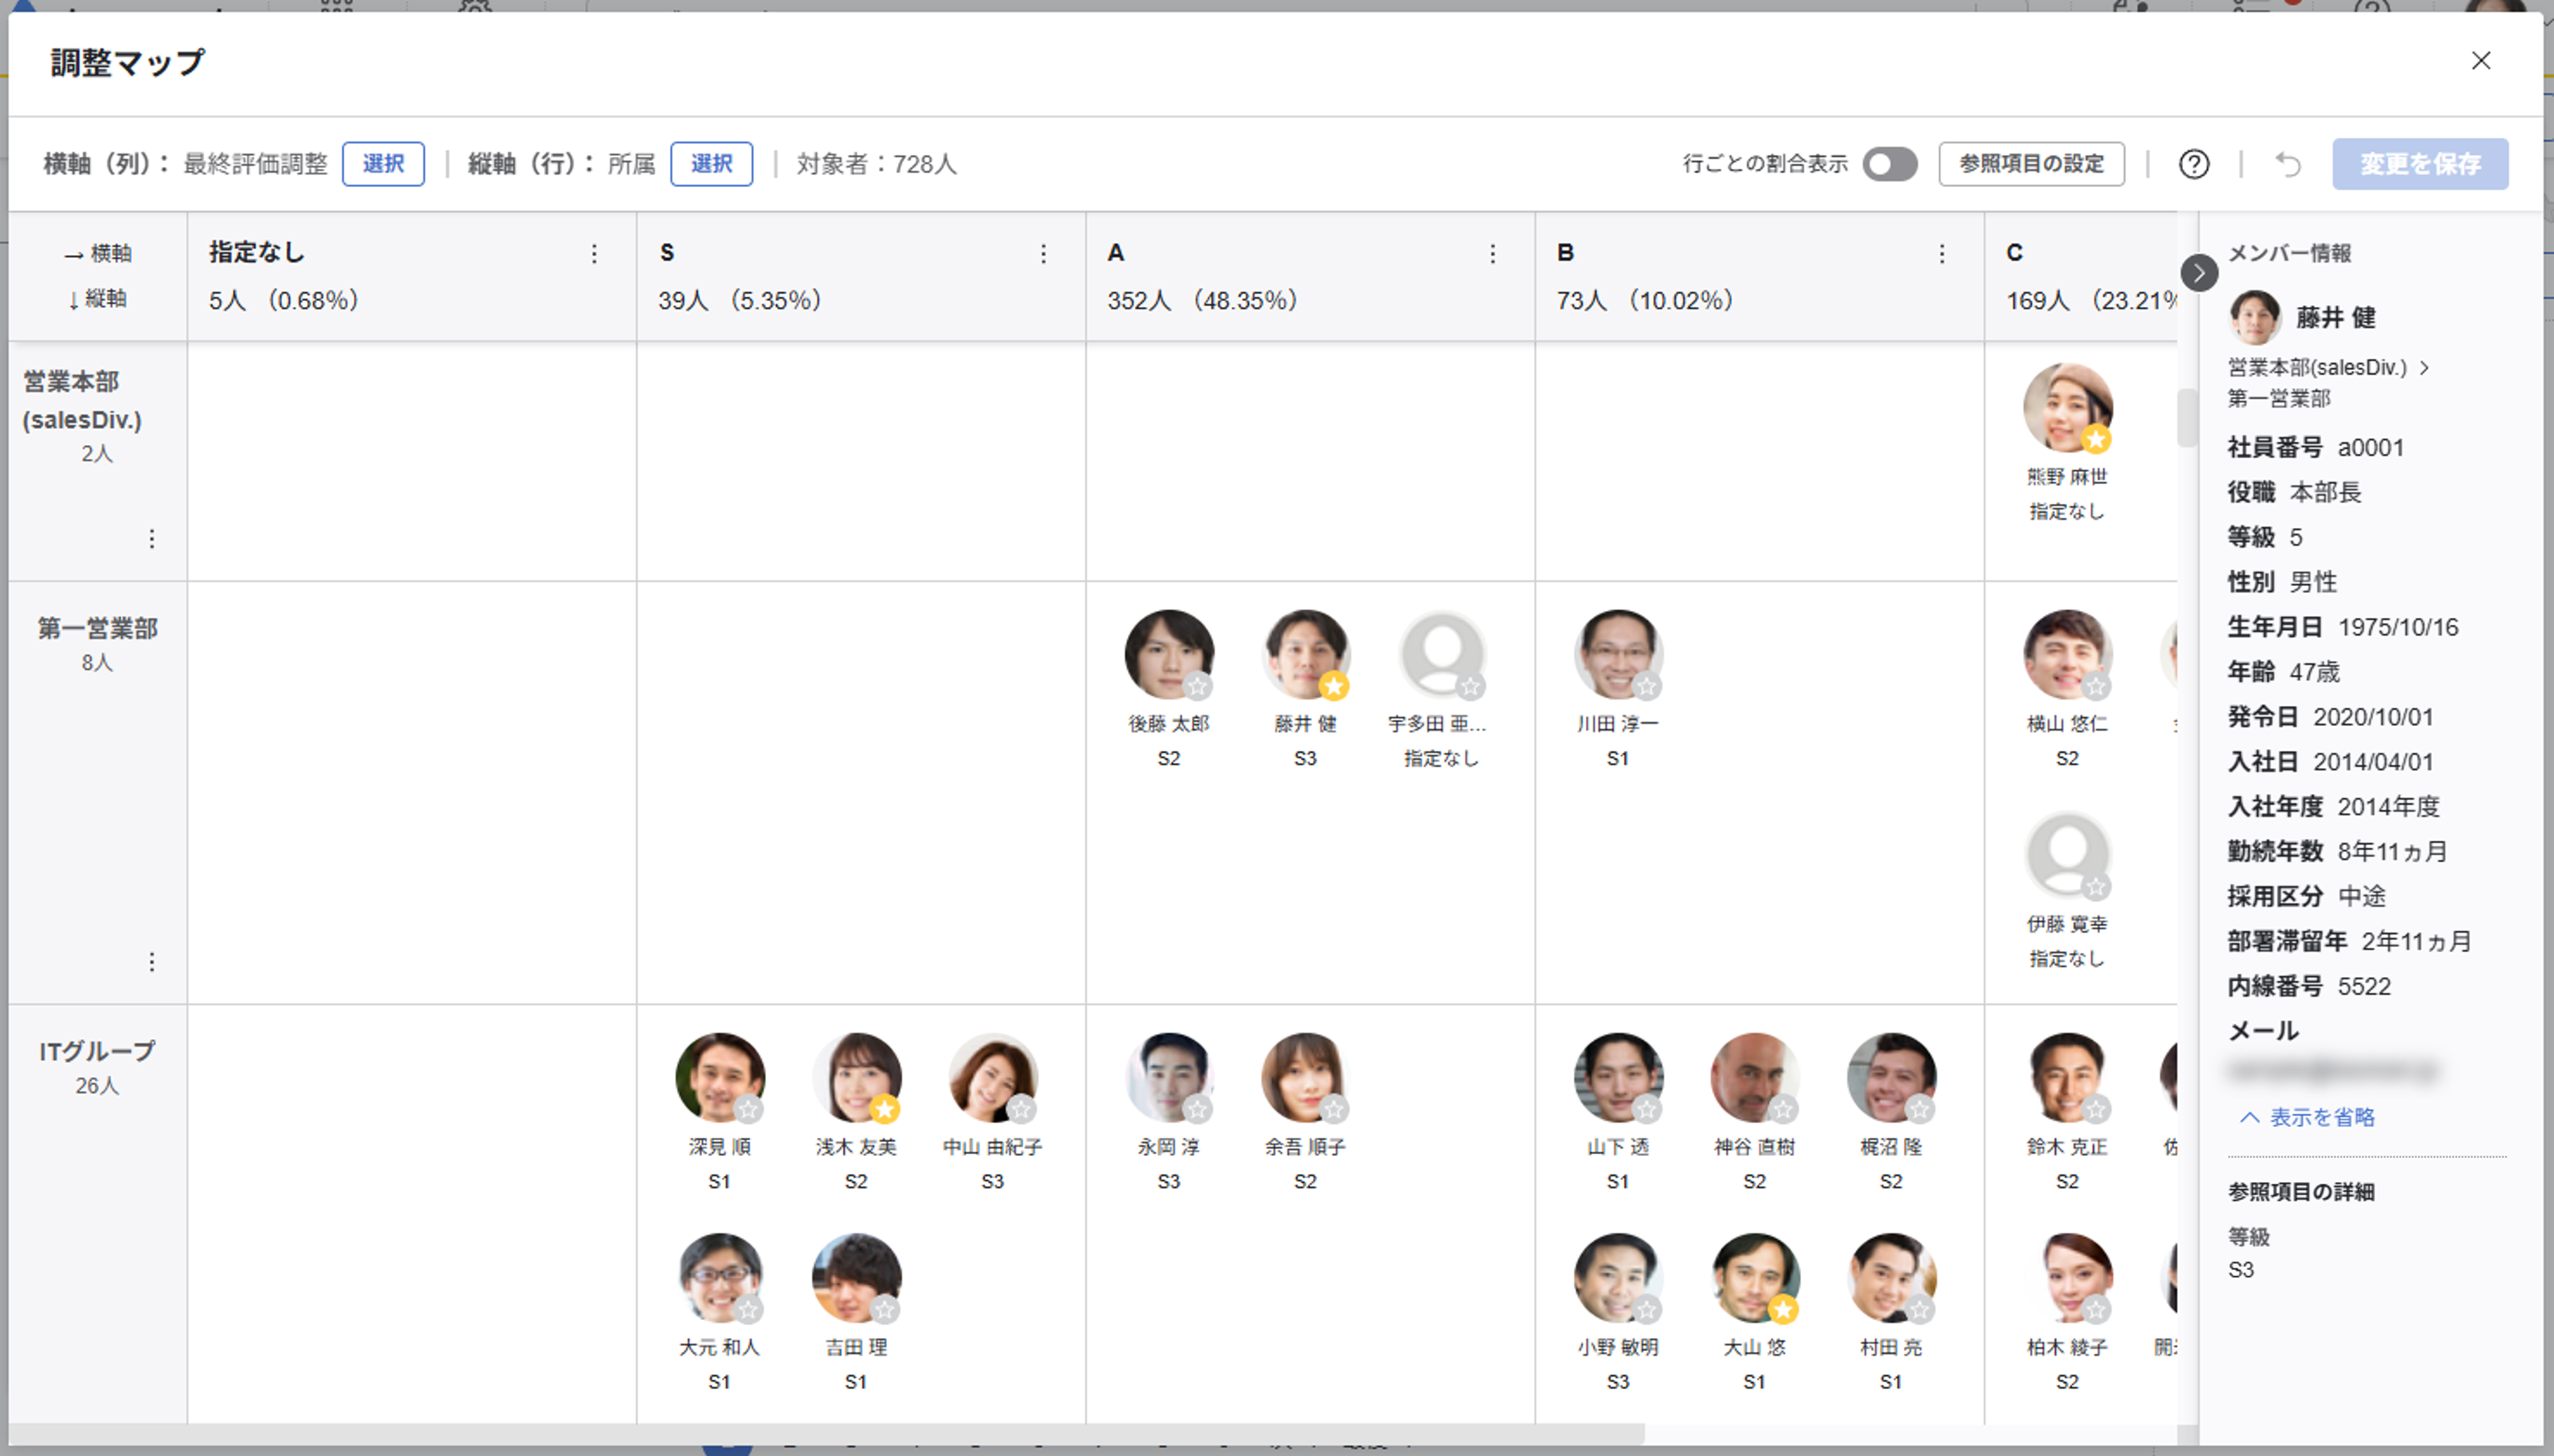
Task: Click the undo arrow icon
Action: tap(2287, 164)
